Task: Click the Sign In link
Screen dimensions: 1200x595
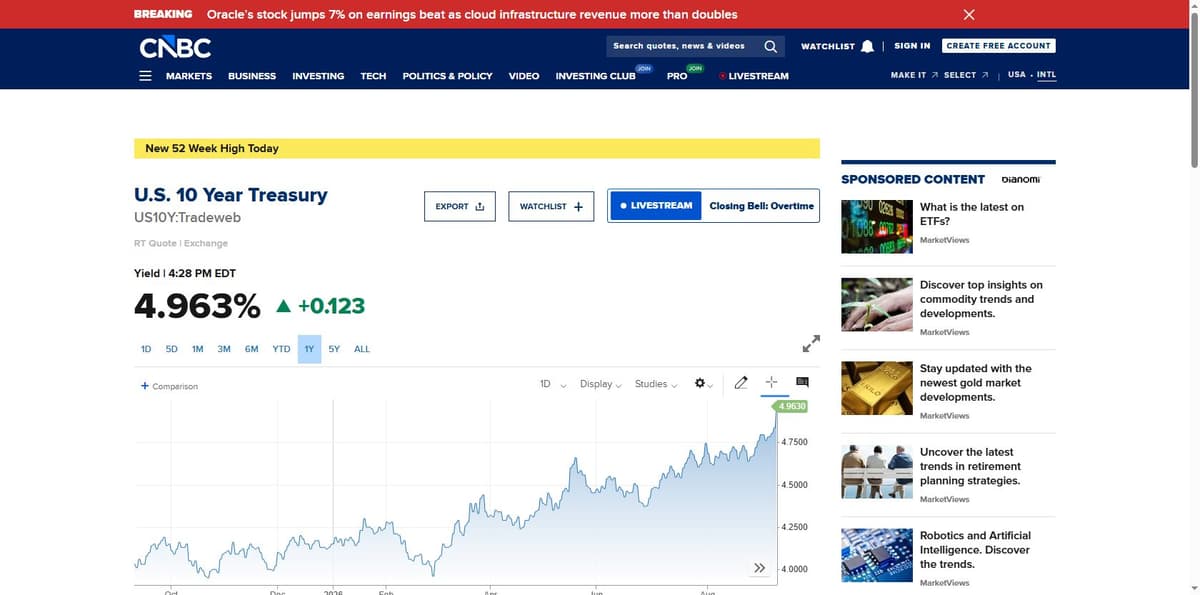Action: [912, 46]
